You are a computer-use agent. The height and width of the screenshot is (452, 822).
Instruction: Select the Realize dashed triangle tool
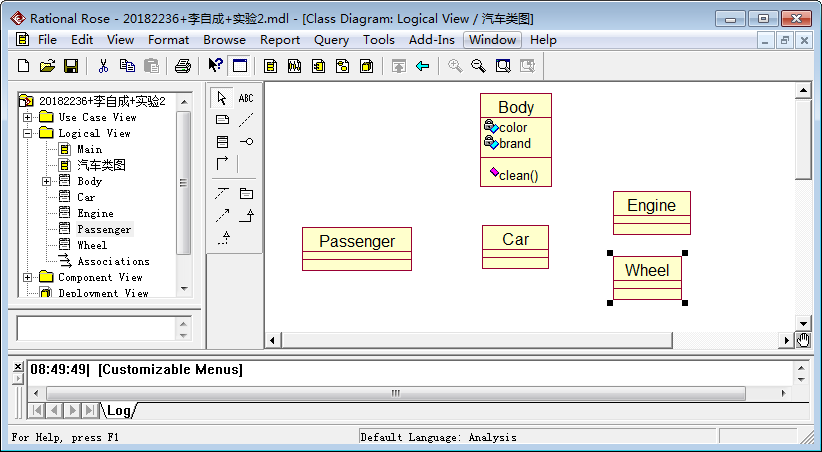coord(224,238)
